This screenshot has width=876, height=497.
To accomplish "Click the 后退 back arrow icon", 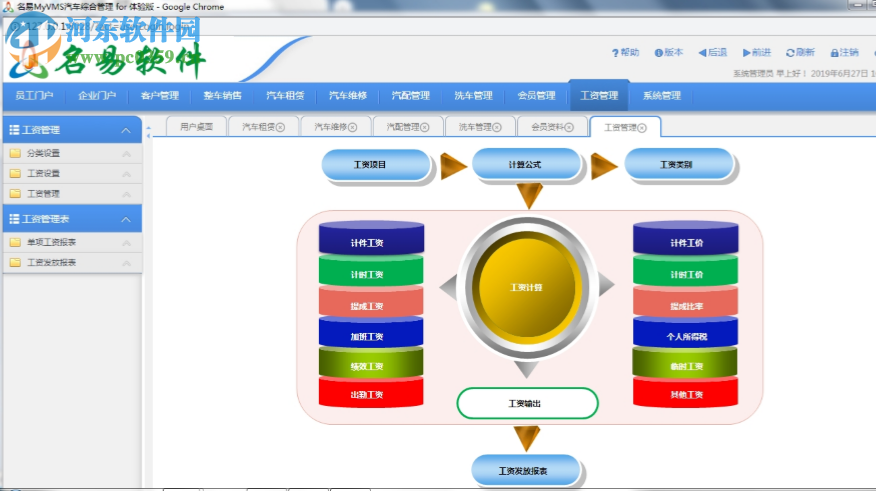I will click(702, 53).
